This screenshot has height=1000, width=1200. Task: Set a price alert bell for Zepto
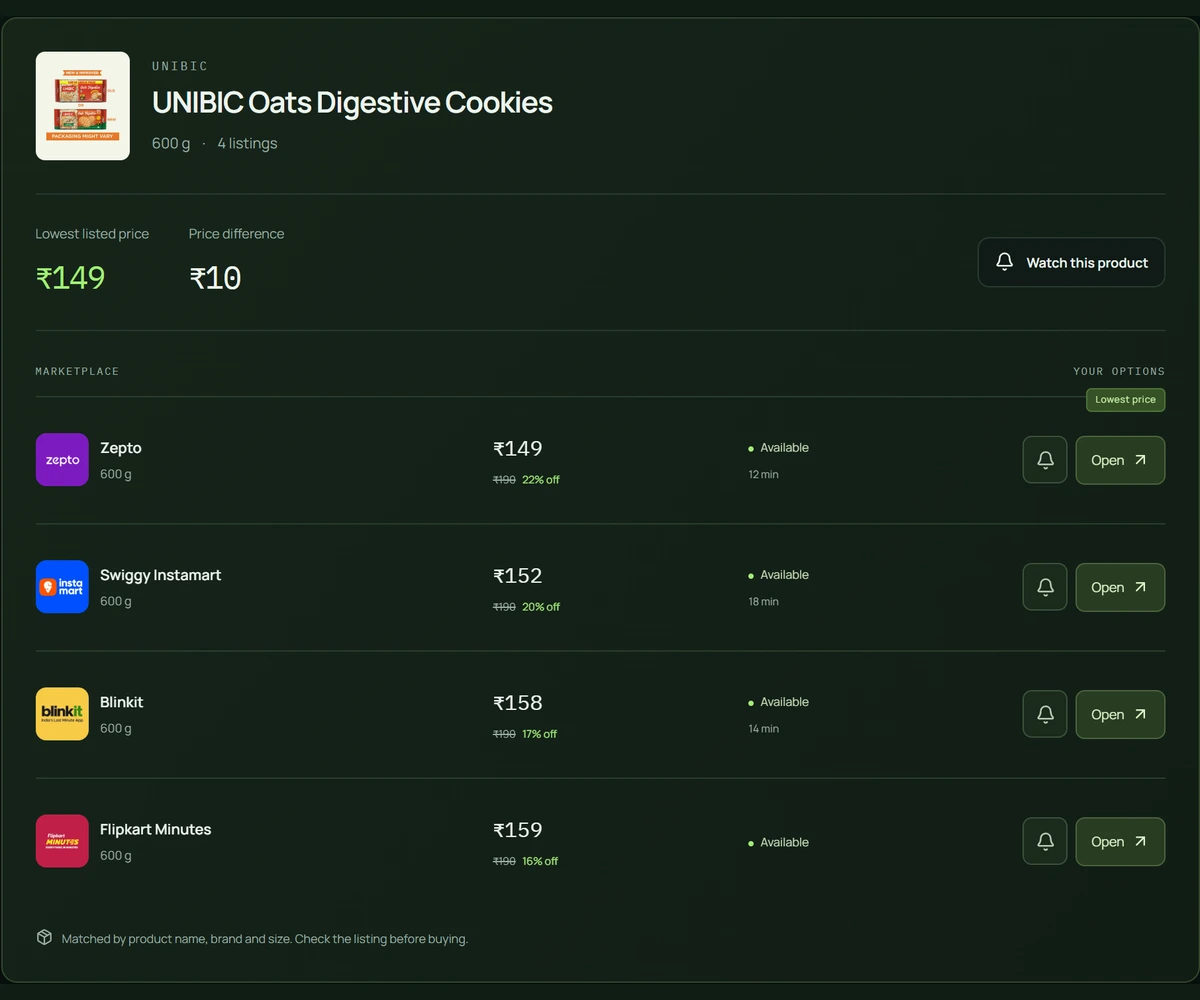pyautogui.click(x=1045, y=460)
